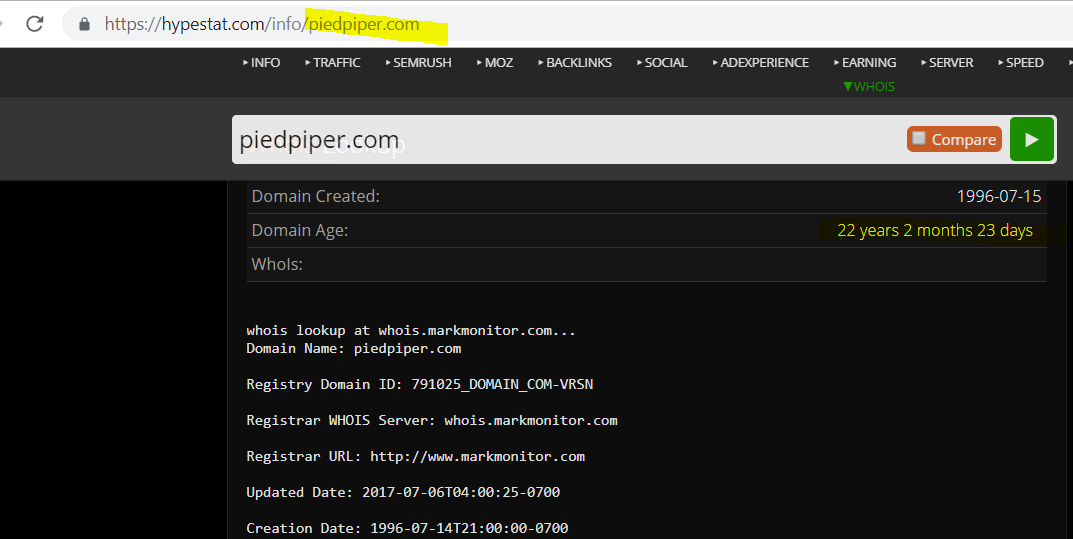Click the padlock site security icon
Viewport: 1073px width, 539px height.
[x=84, y=24]
